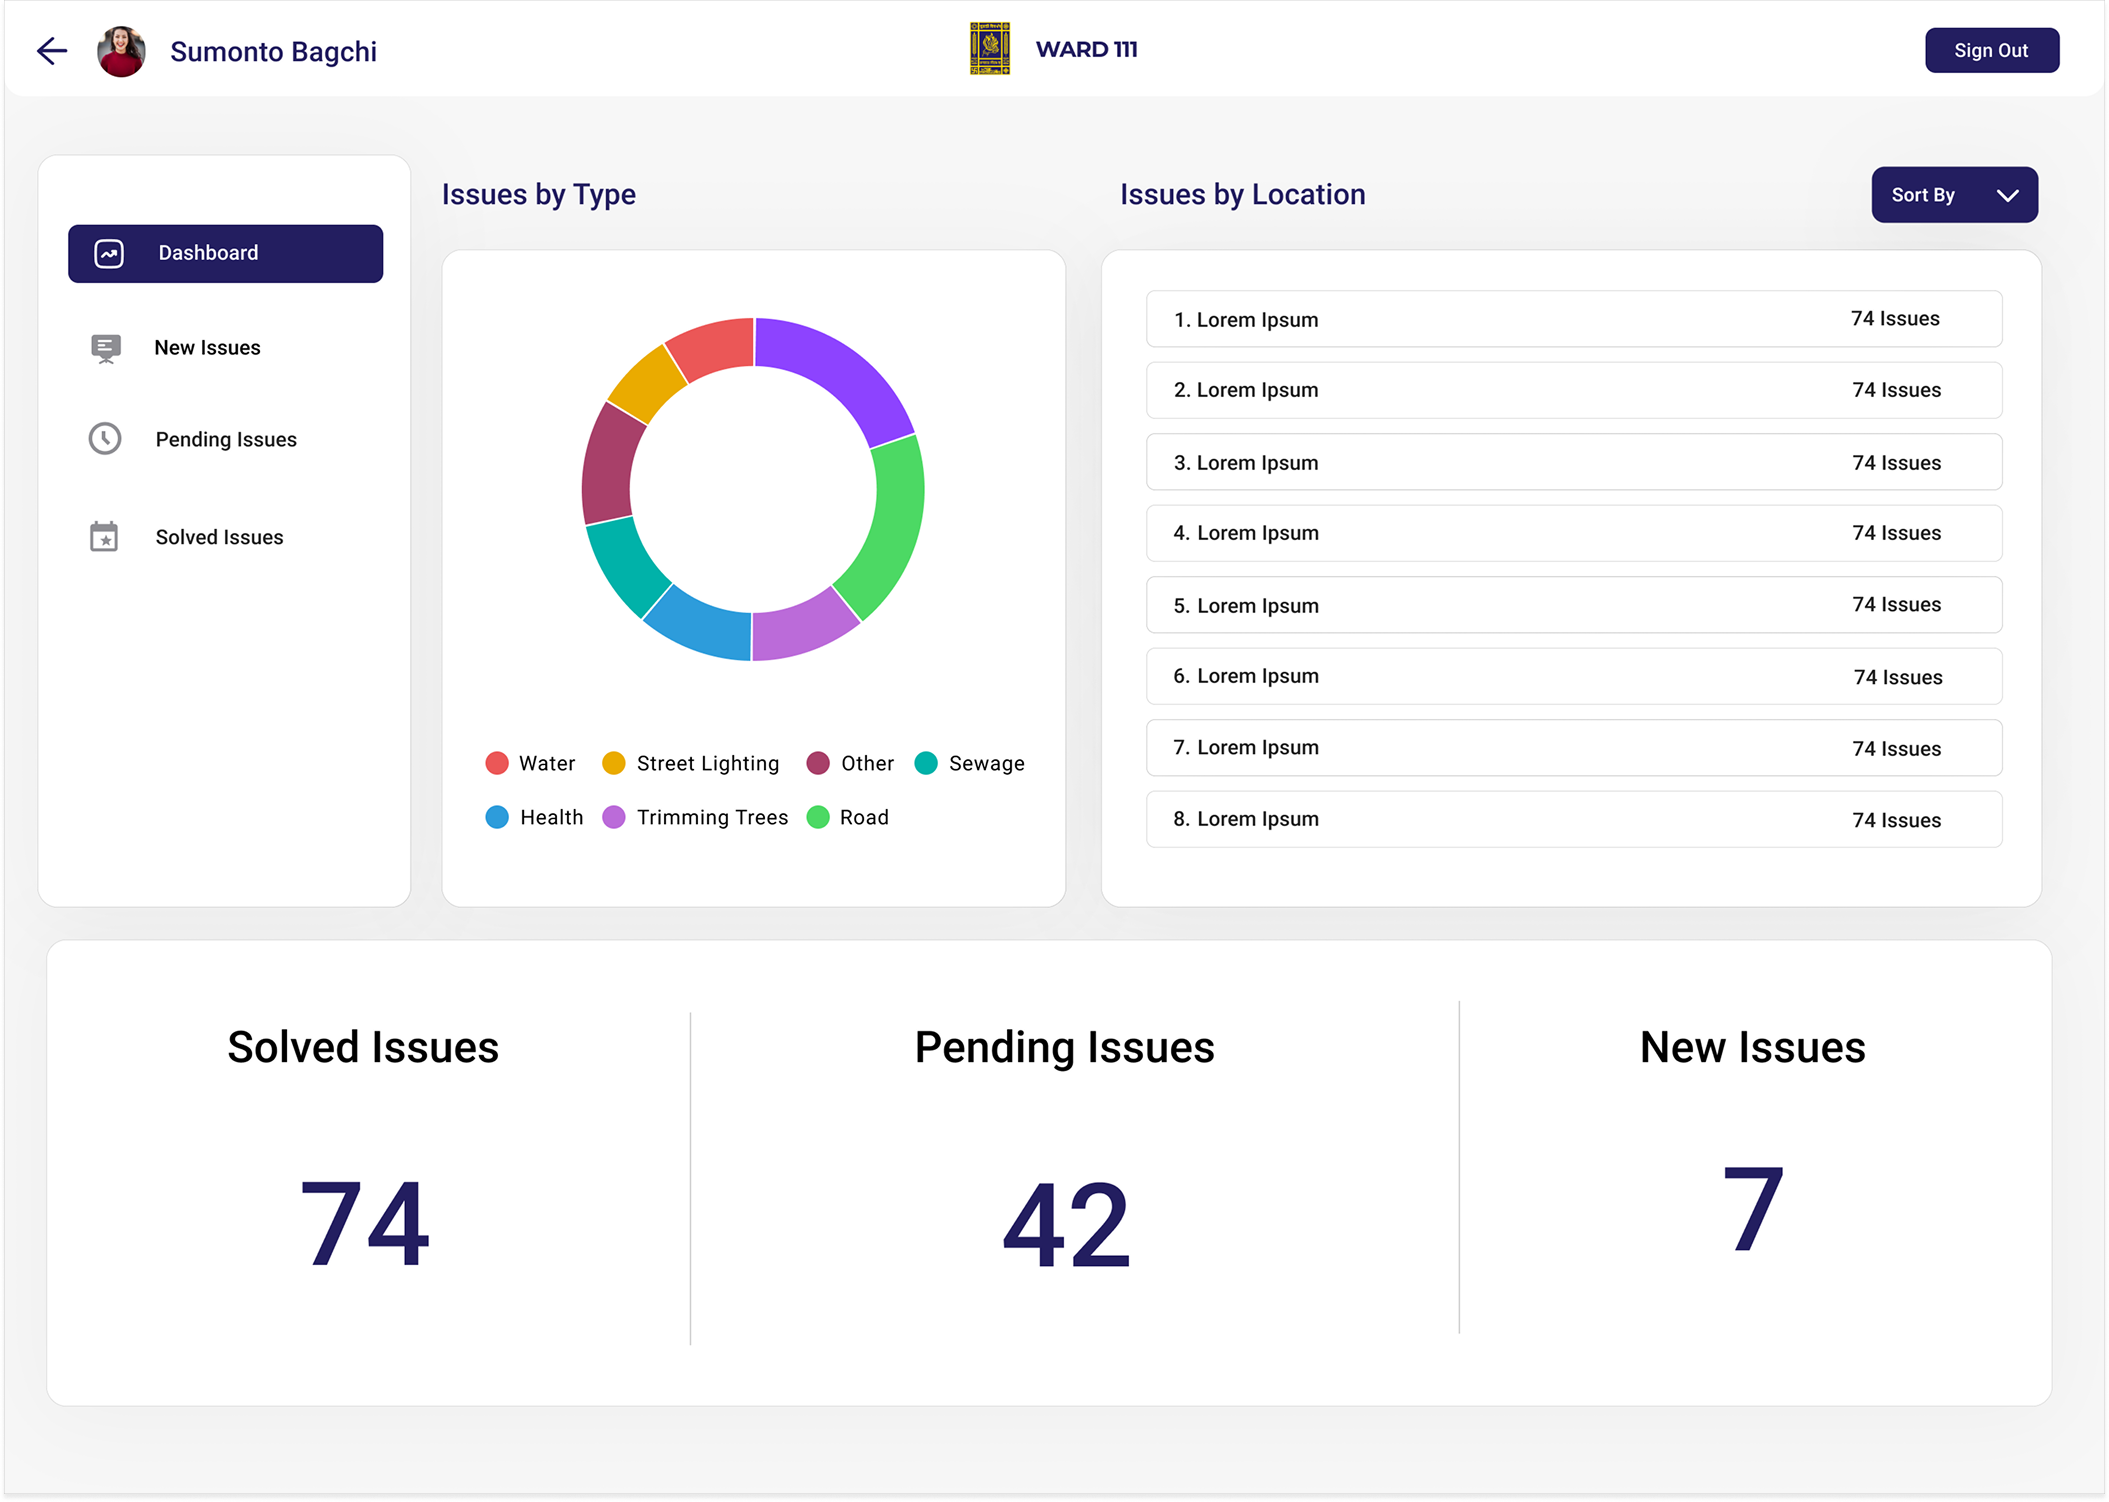2109x1502 pixels.
Task: Click the Dashboard chart icon
Action: (x=109, y=253)
